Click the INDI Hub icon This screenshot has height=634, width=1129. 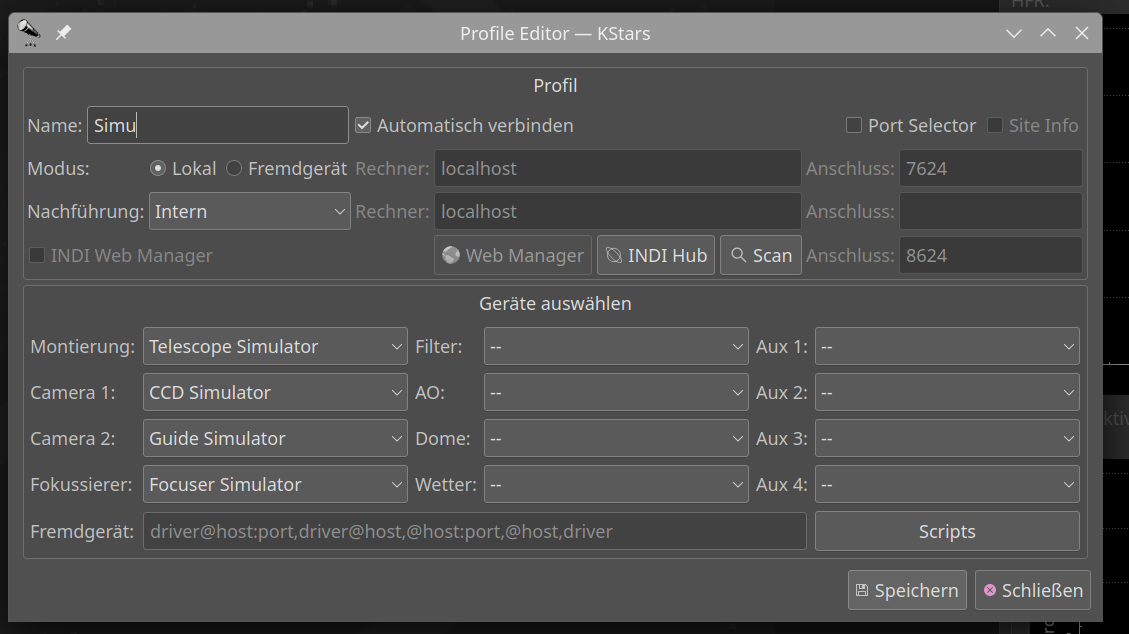(x=613, y=255)
